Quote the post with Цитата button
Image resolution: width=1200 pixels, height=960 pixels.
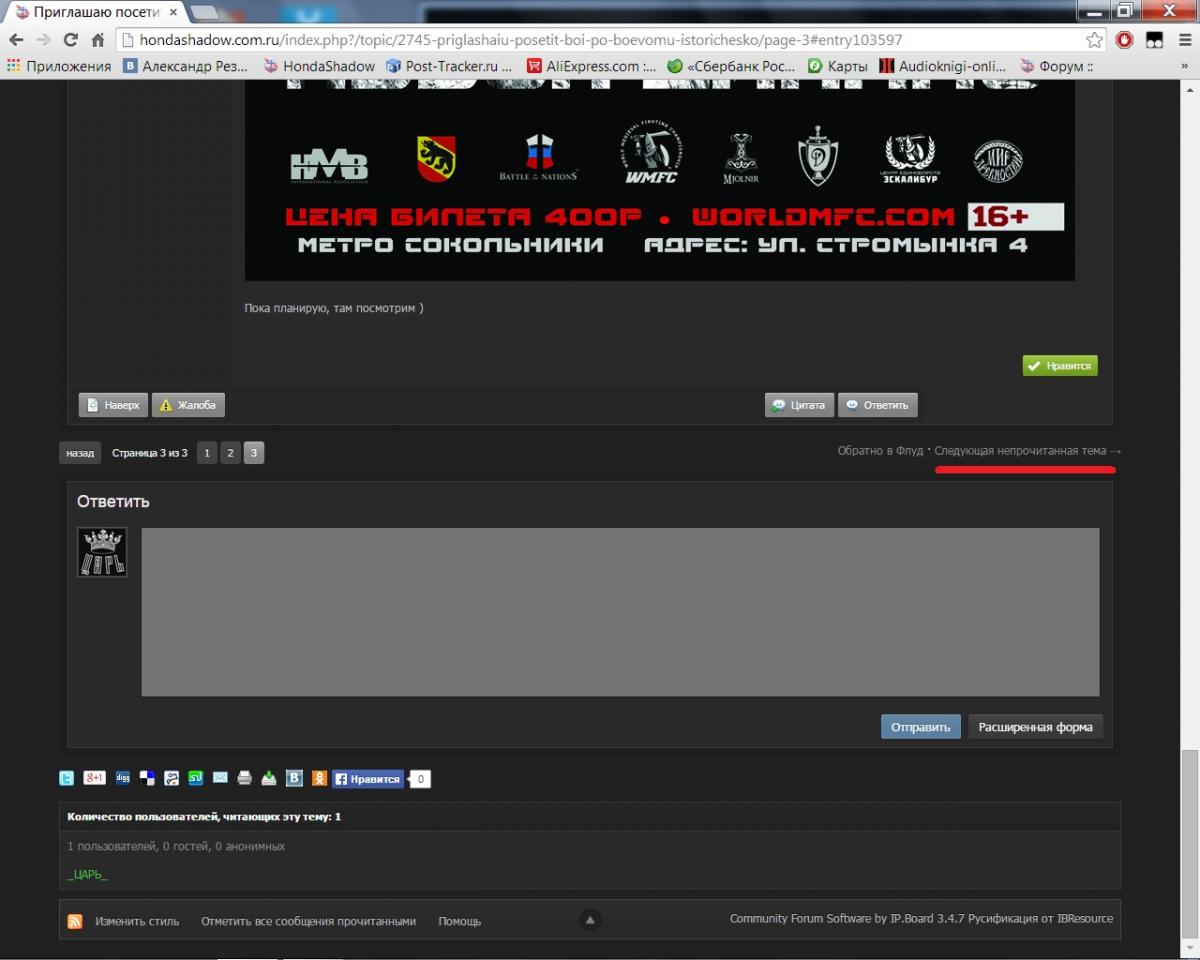799,405
